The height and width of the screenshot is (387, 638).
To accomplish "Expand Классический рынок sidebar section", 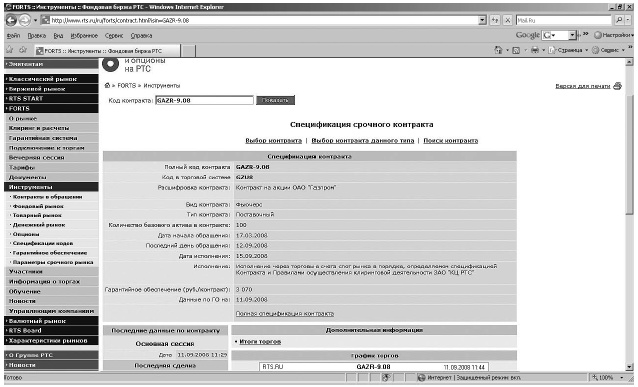I will point(51,79).
